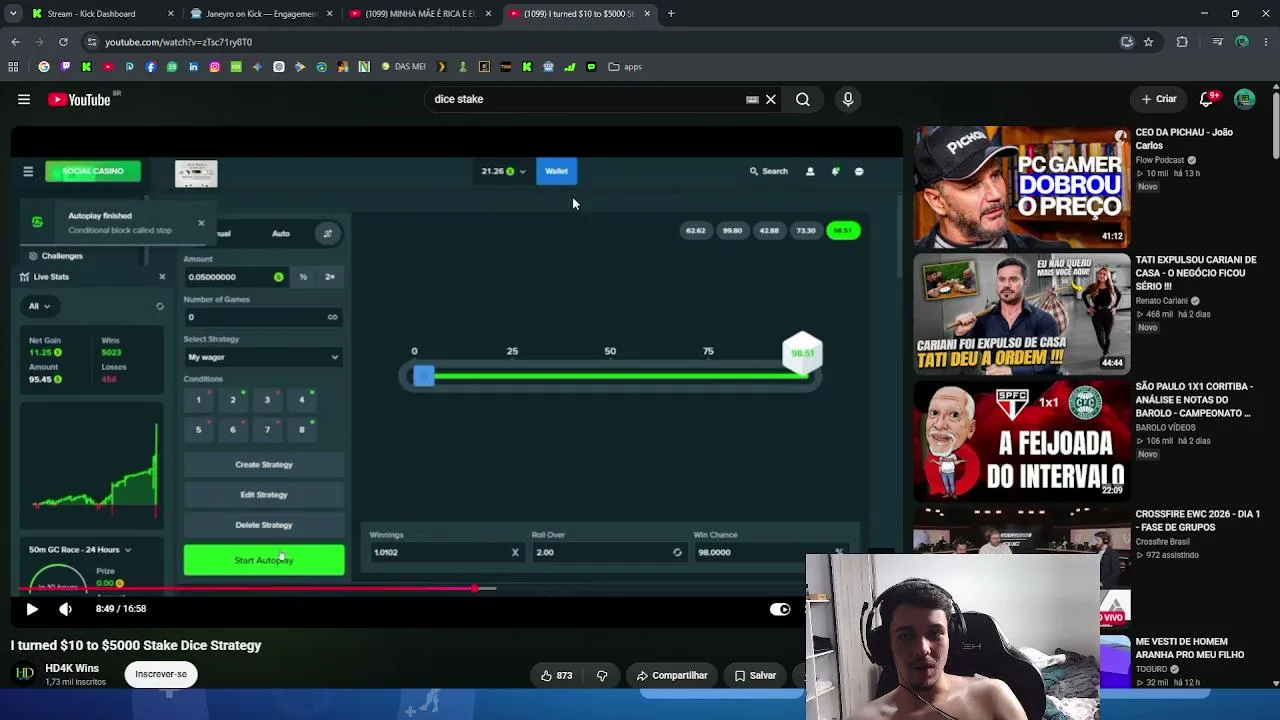This screenshot has width=1280, height=720.
Task: Click the Criar create button
Action: (x=1159, y=99)
